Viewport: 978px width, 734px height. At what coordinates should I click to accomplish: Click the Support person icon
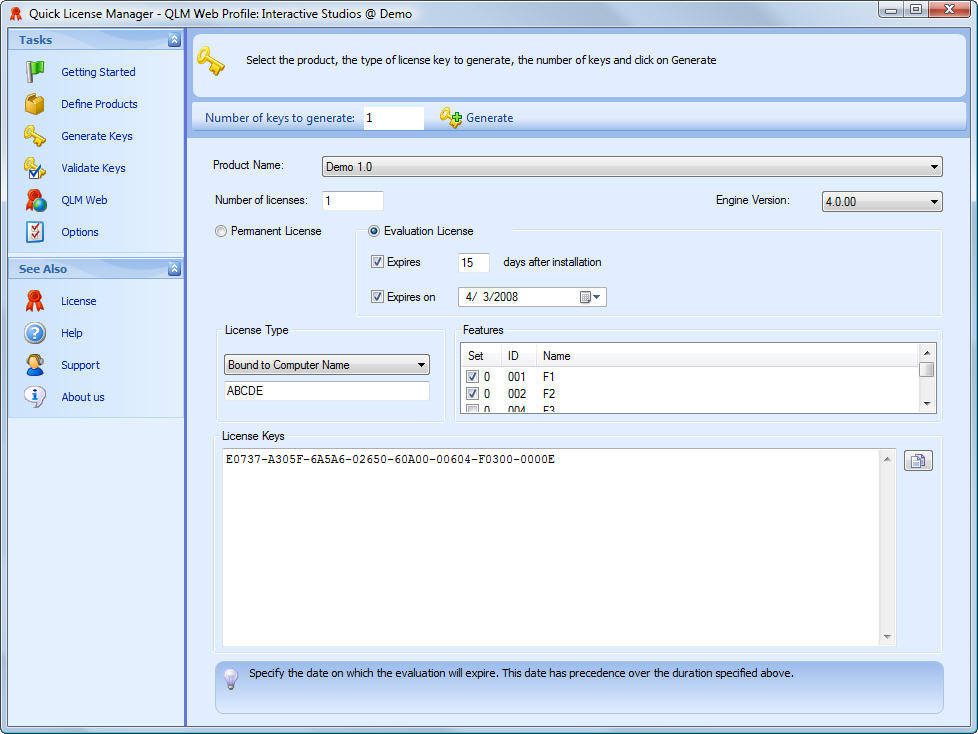[x=35, y=365]
